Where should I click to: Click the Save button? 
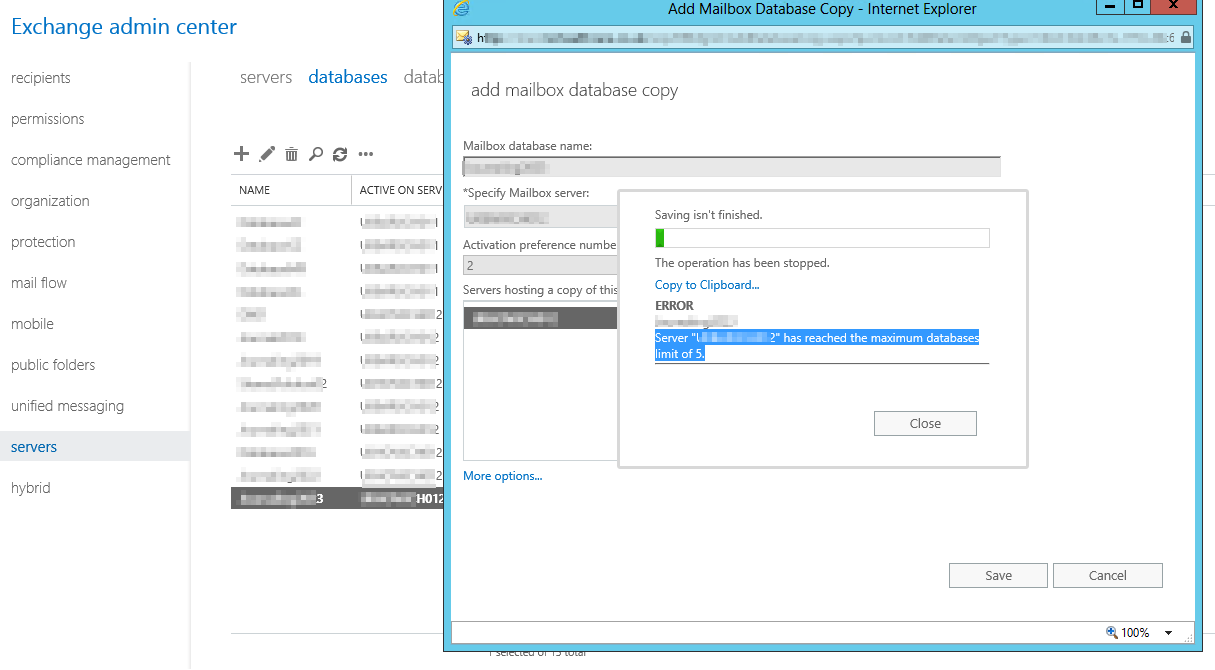pyautogui.click(x=998, y=575)
